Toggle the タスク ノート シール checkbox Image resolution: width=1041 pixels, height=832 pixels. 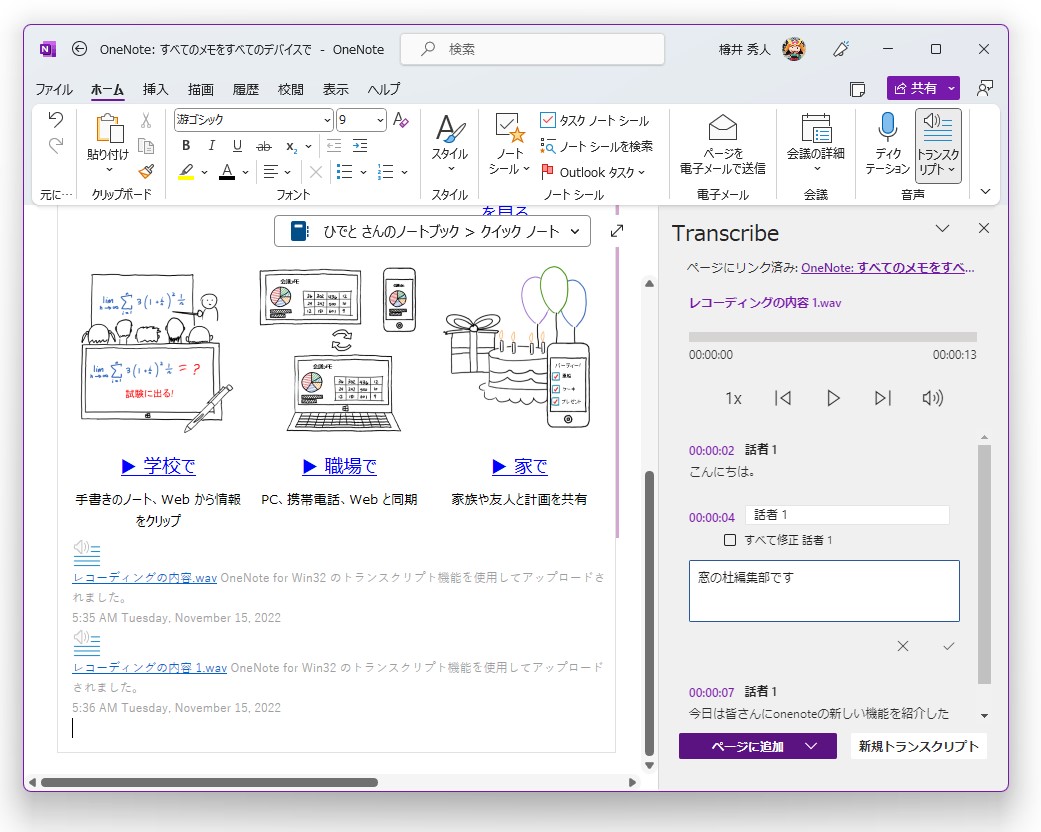[548, 118]
